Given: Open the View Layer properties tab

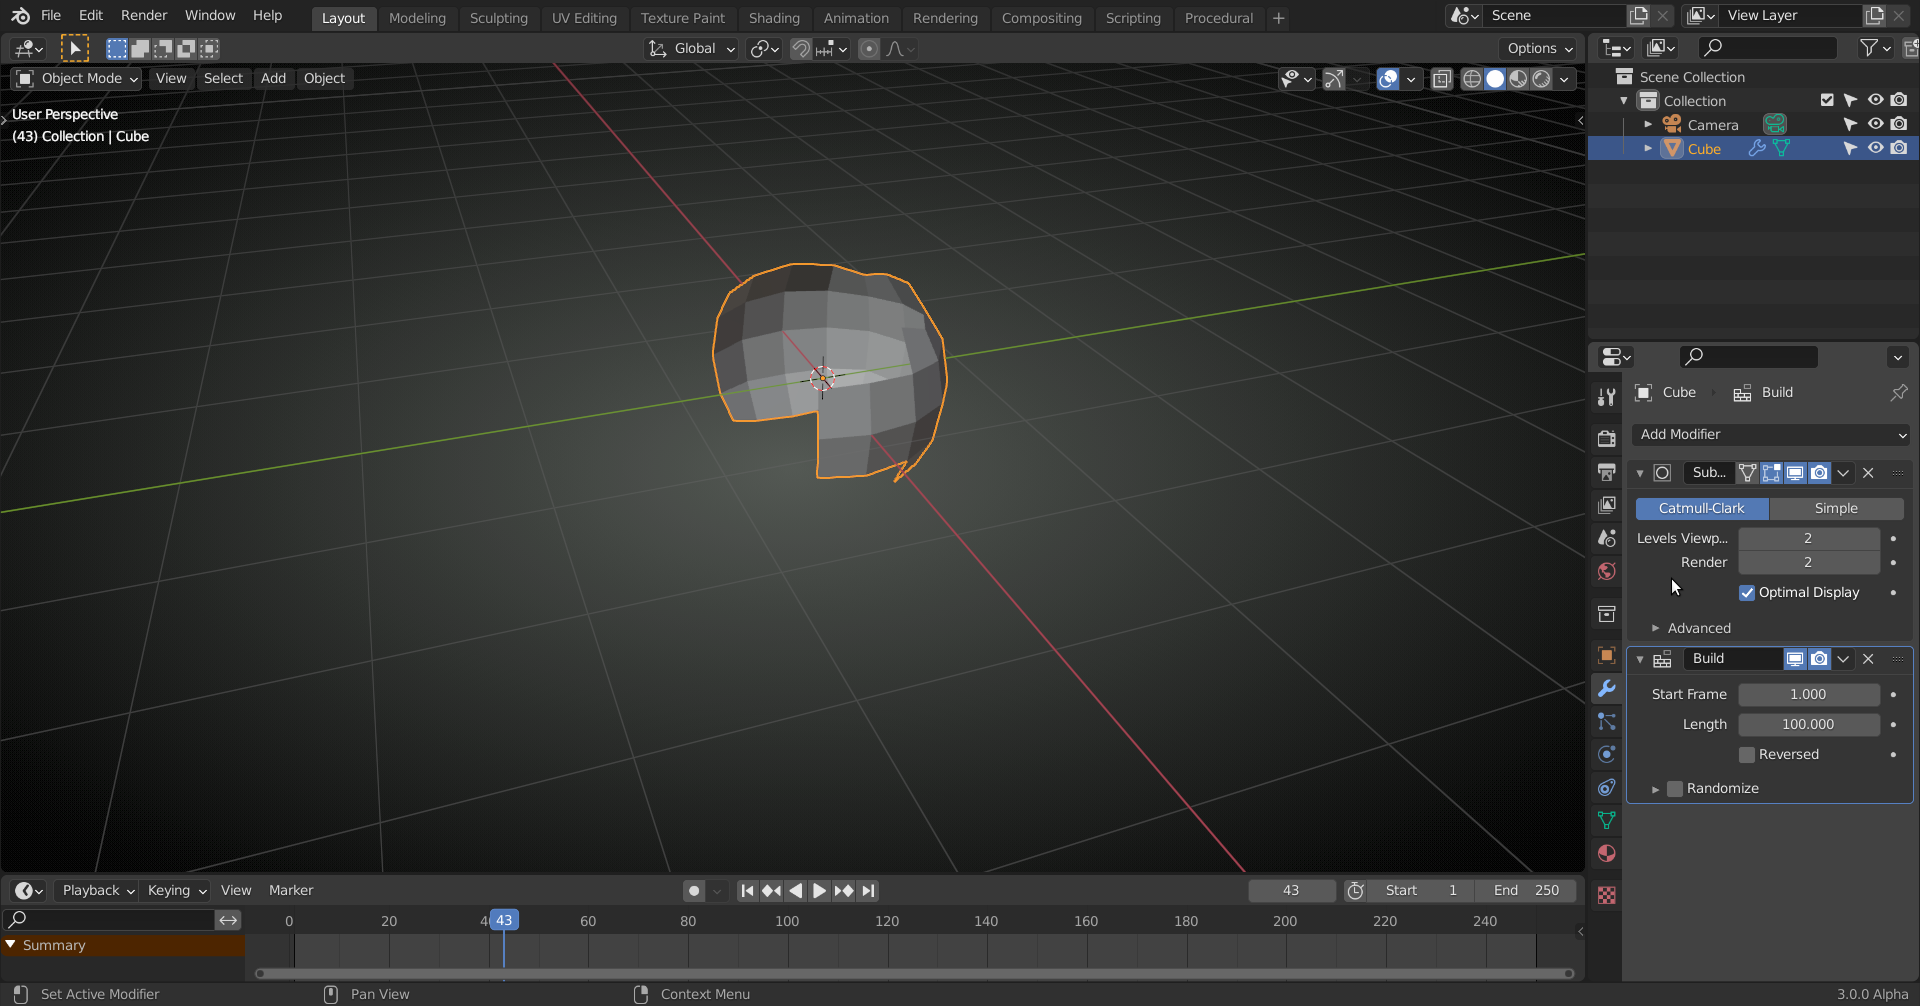Looking at the screenshot, I should point(1606,505).
